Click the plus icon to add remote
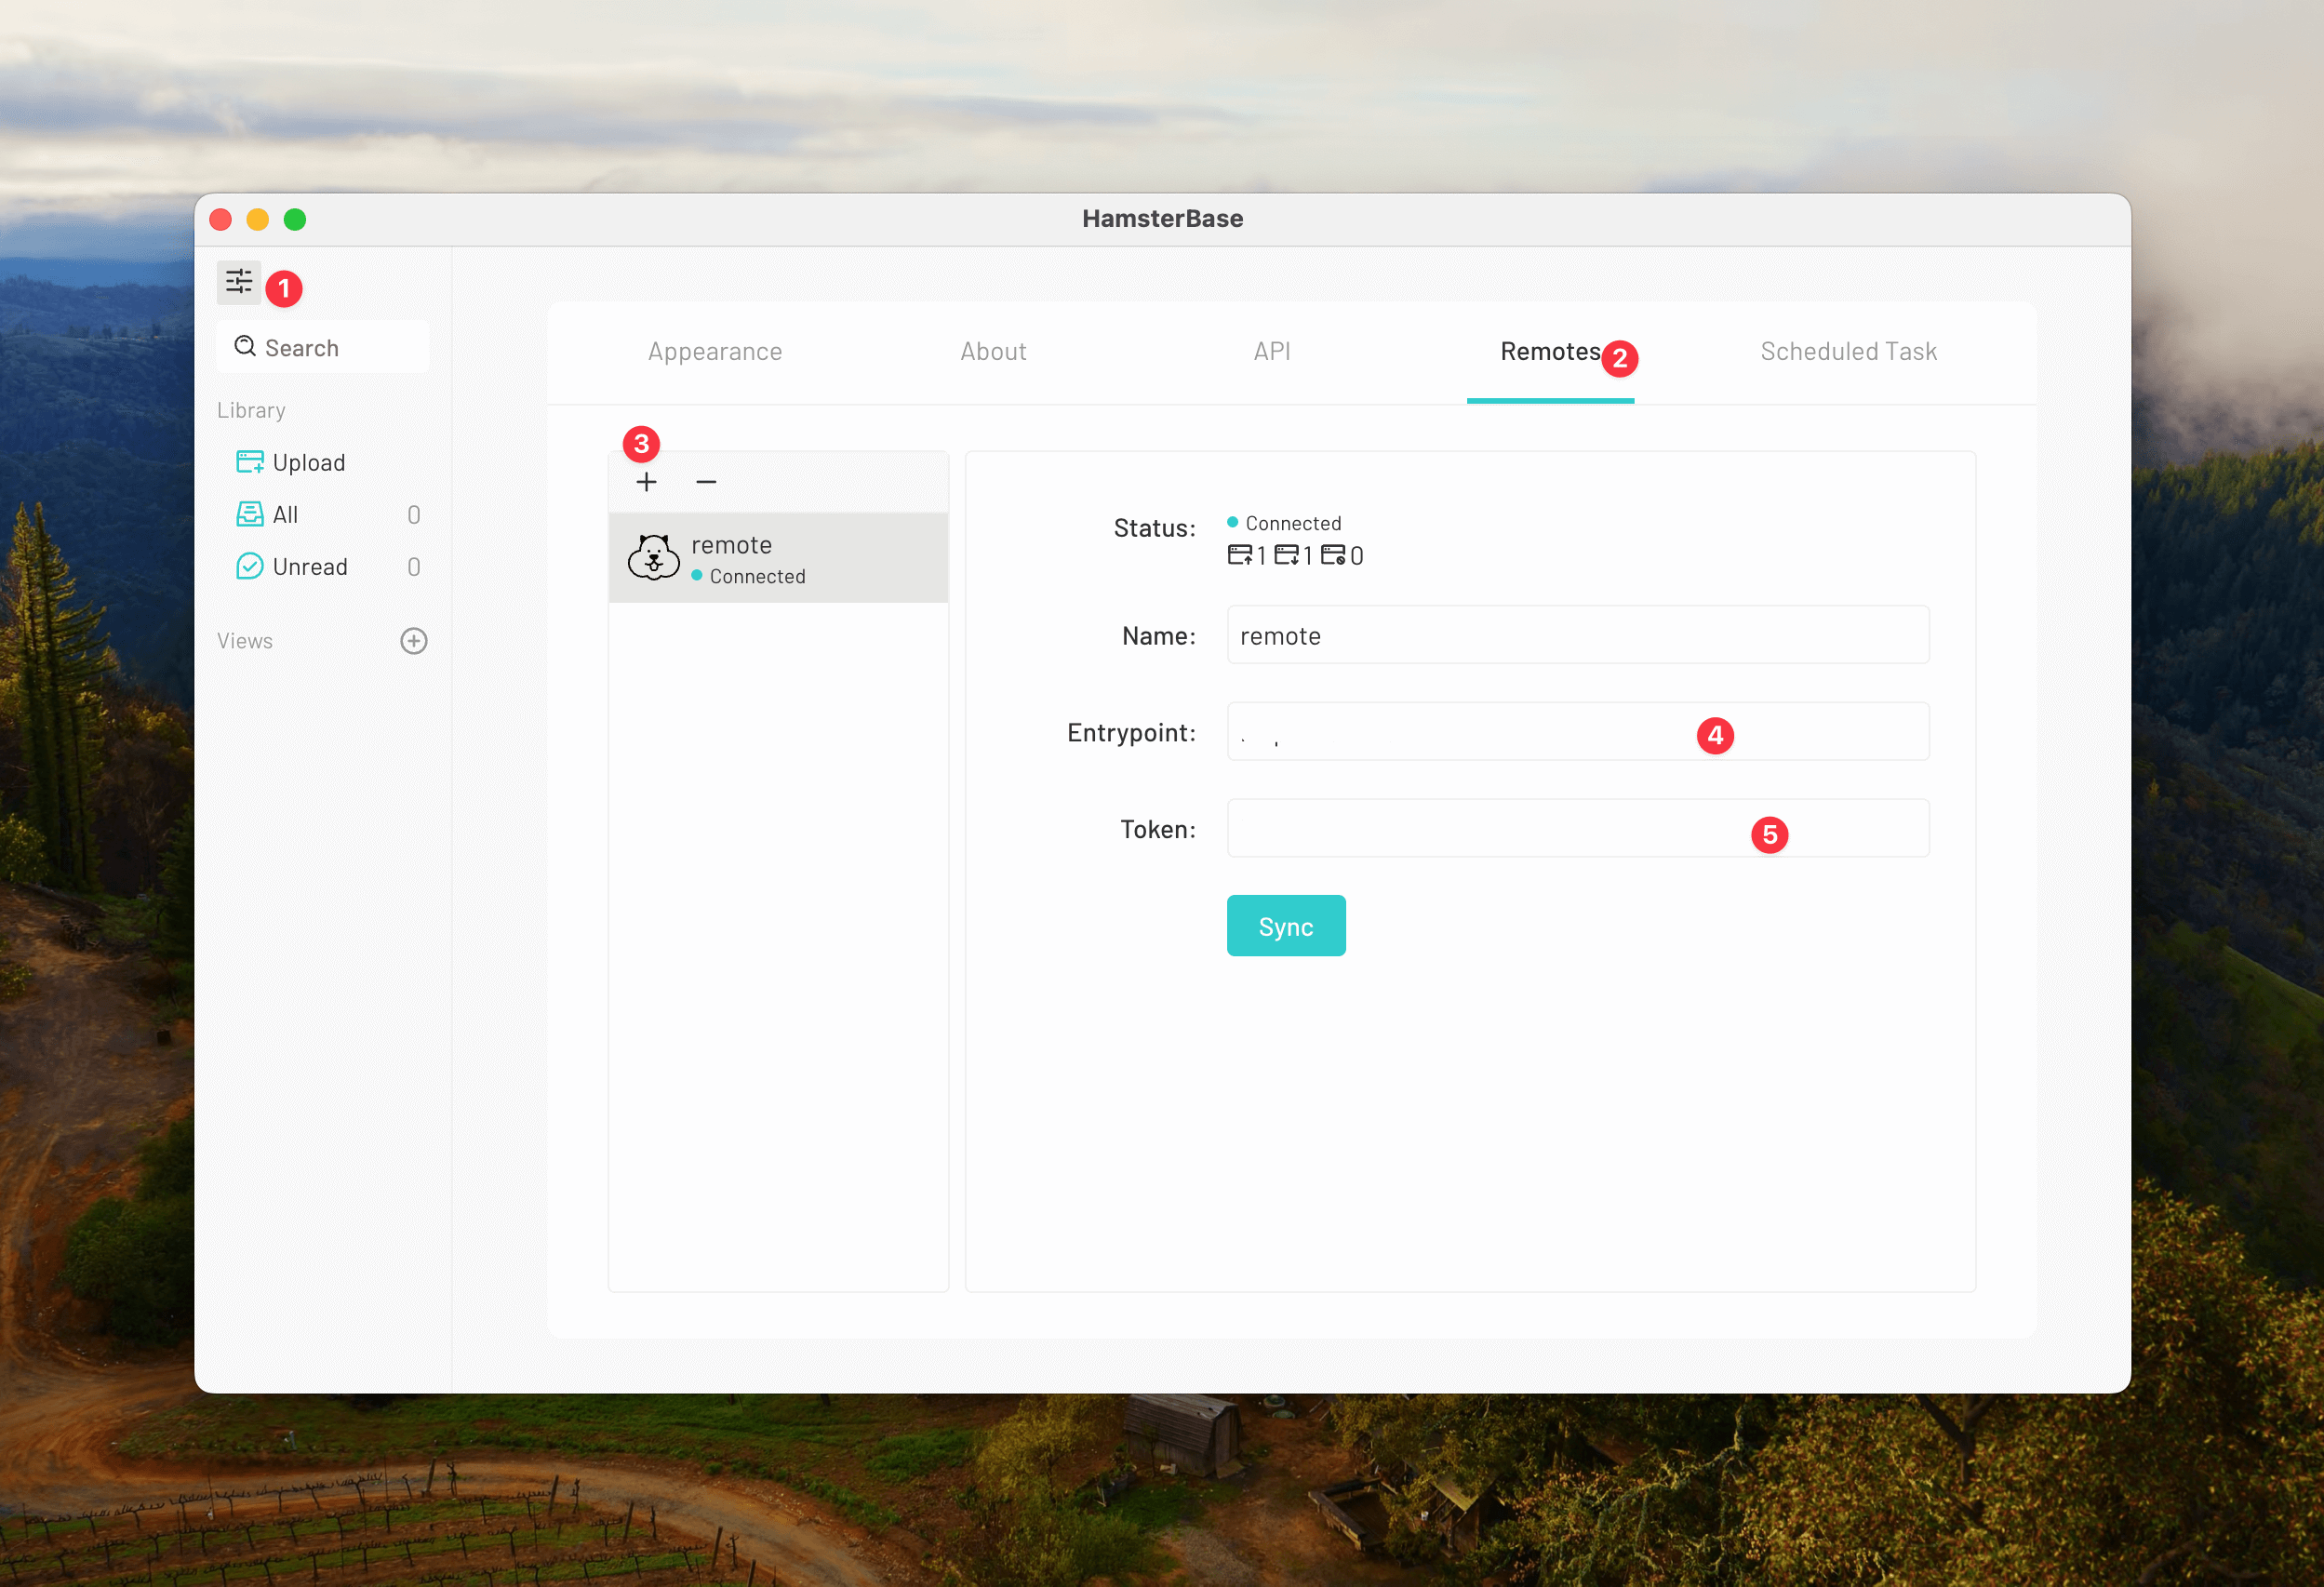The height and width of the screenshot is (1587, 2324). [x=646, y=482]
